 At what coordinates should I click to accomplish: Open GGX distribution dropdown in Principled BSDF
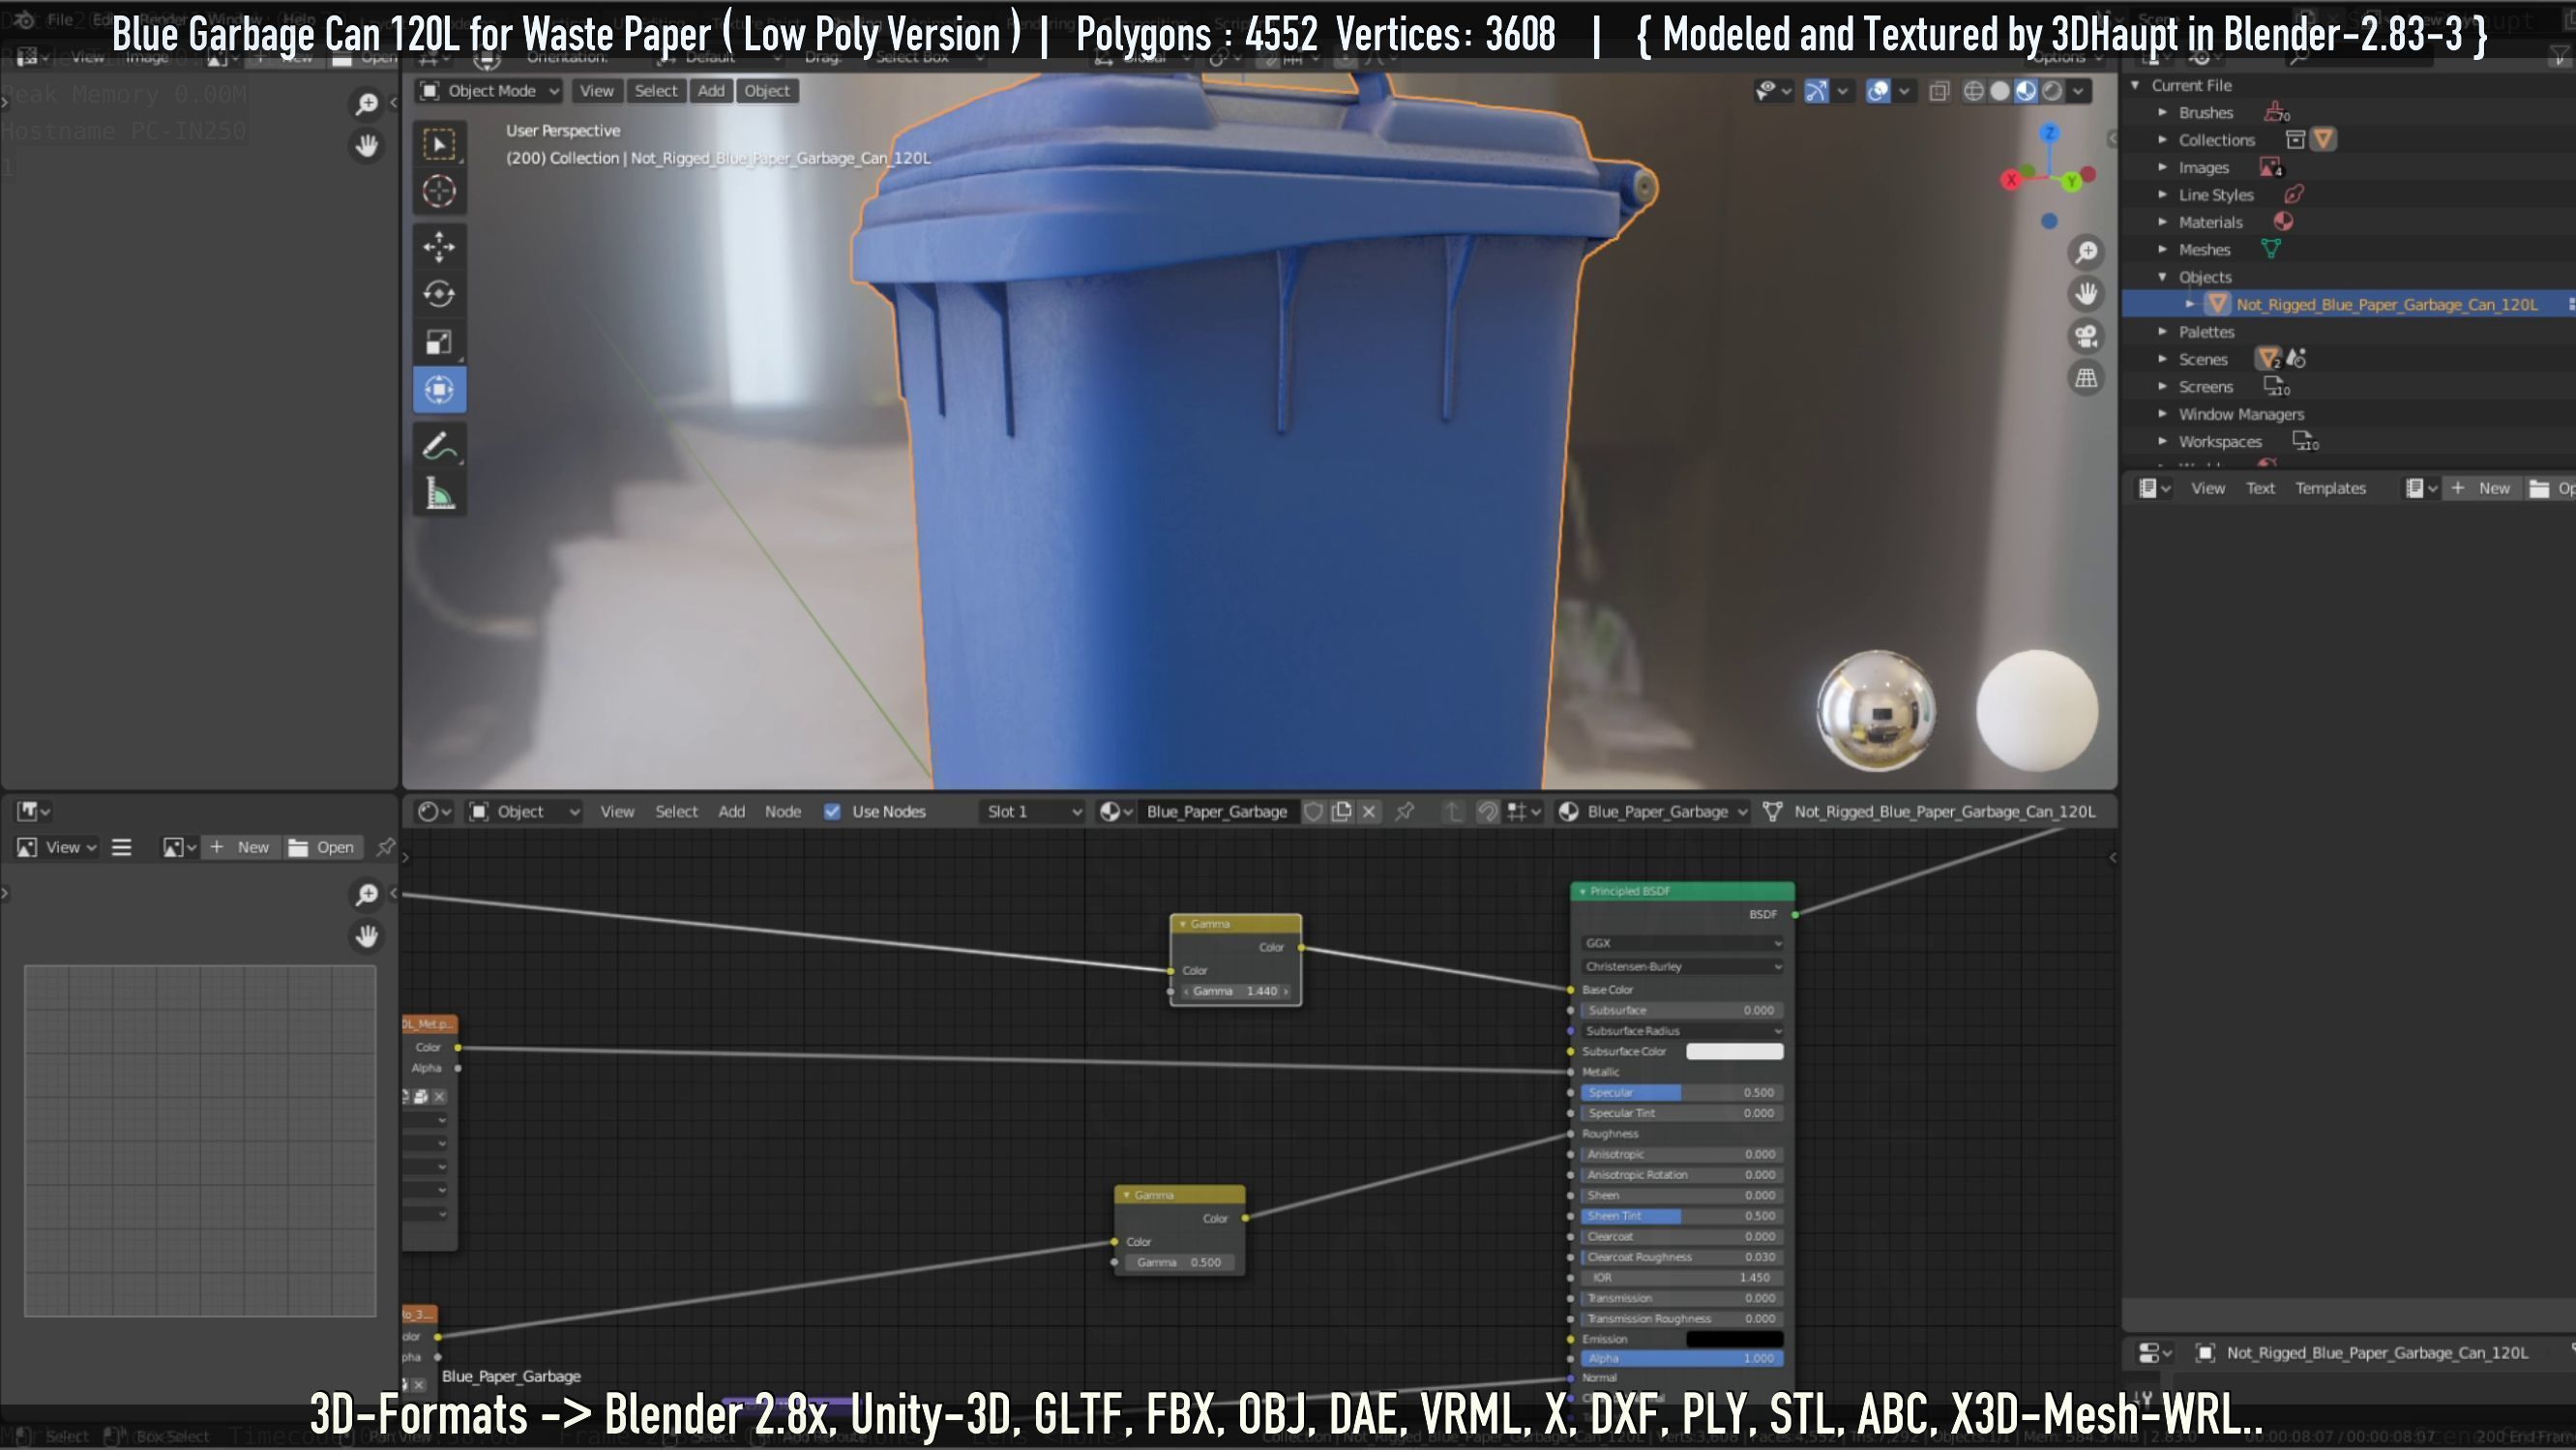1683,943
